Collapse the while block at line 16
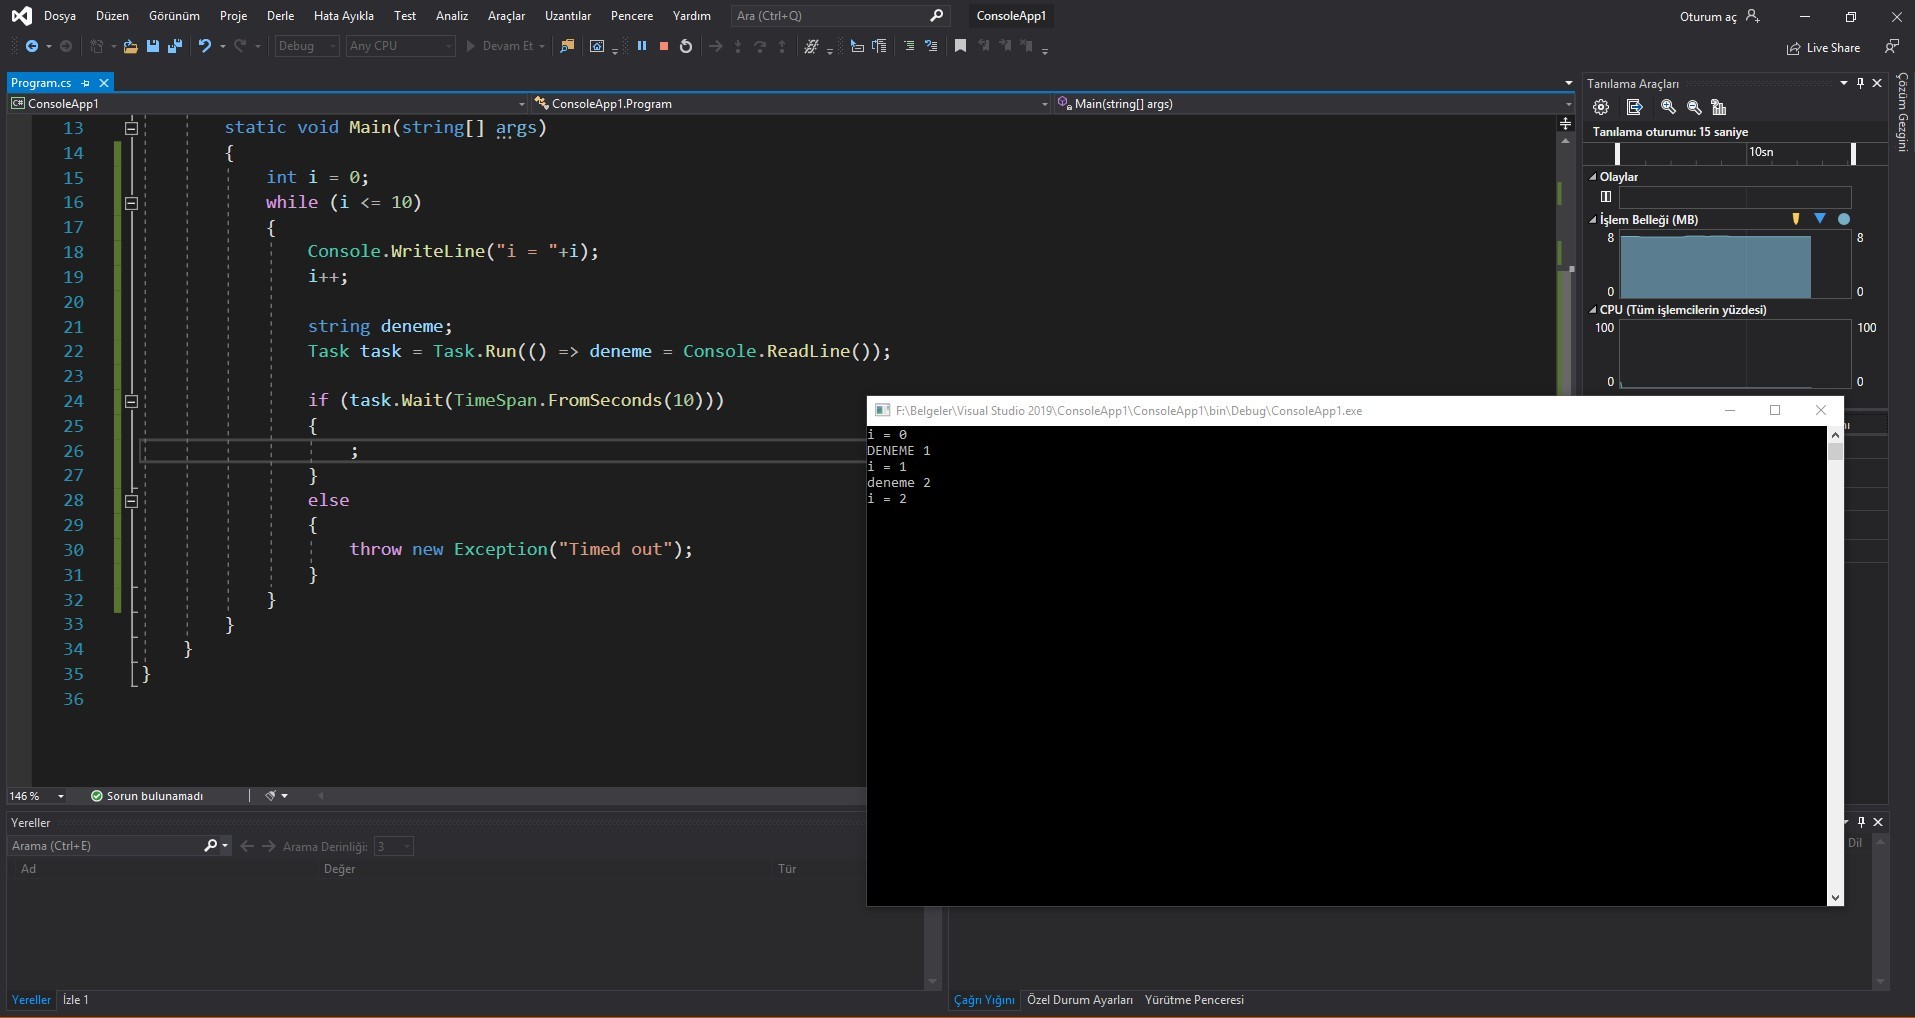 (x=131, y=203)
